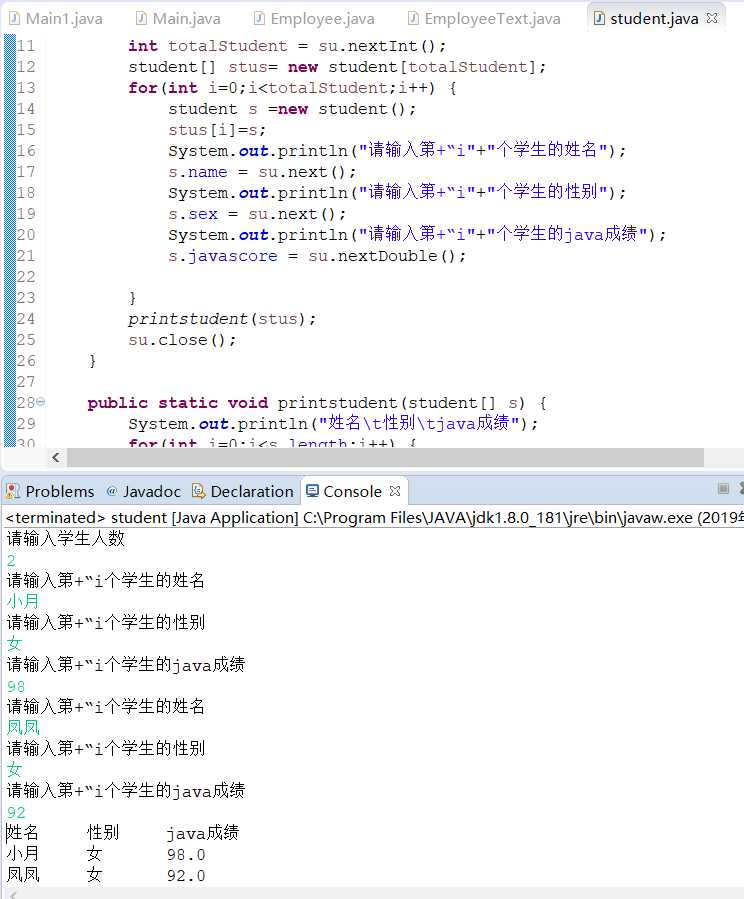Collapse the printstudent method at line 28
This screenshot has height=899, width=744.
pyautogui.click(x=41, y=402)
